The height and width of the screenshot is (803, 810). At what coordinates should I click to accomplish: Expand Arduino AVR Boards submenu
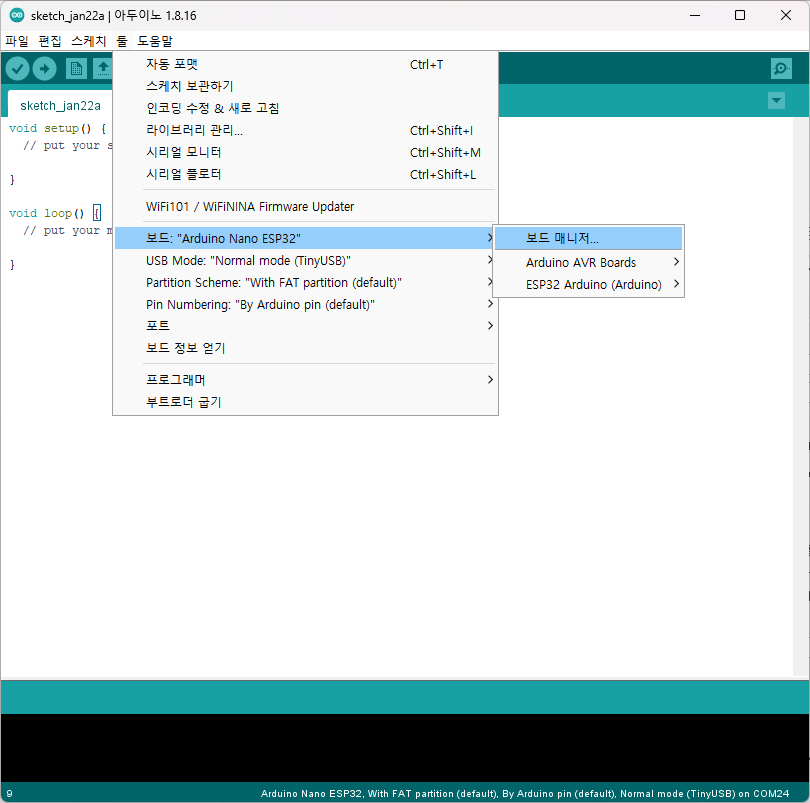[x=588, y=262]
